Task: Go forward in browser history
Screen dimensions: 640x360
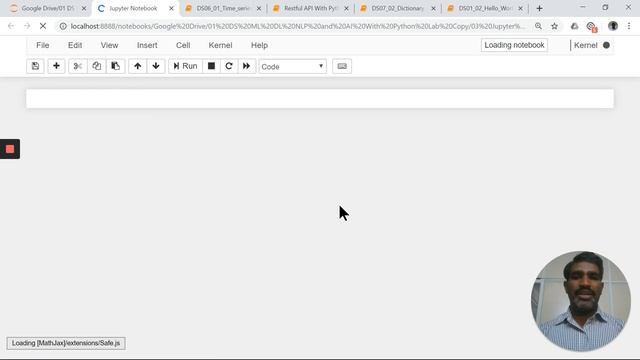Action: coord(27,26)
